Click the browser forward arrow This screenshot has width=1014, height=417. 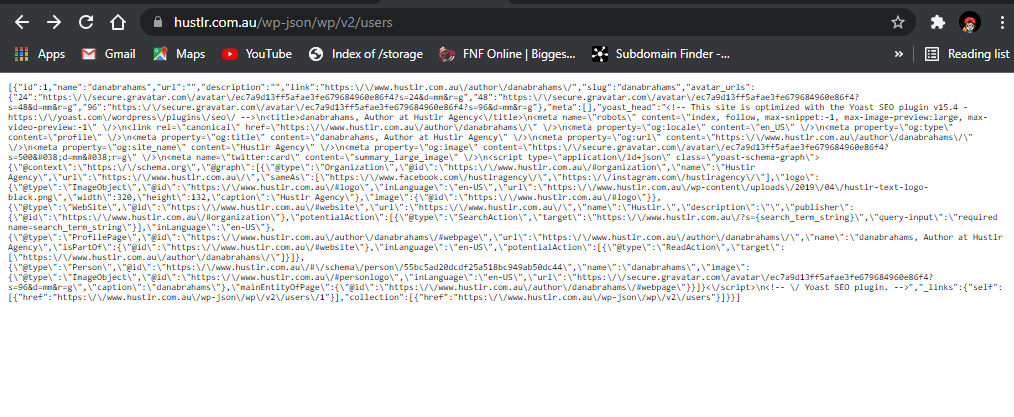[x=53, y=22]
